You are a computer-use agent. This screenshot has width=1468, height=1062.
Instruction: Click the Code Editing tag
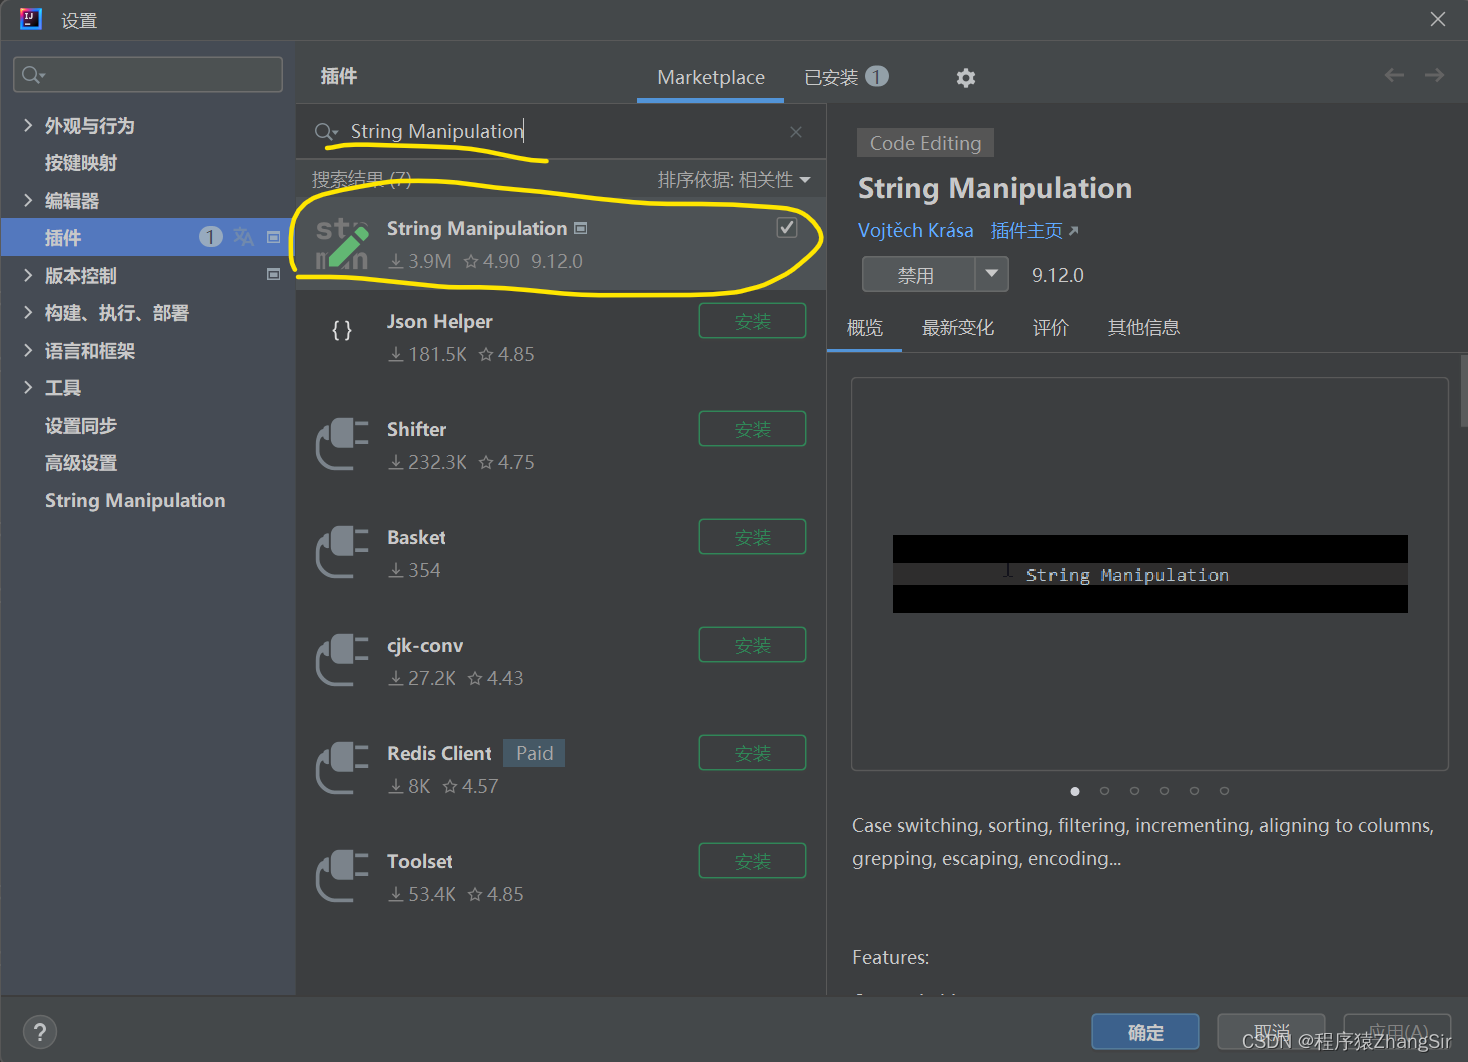pyautogui.click(x=925, y=143)
